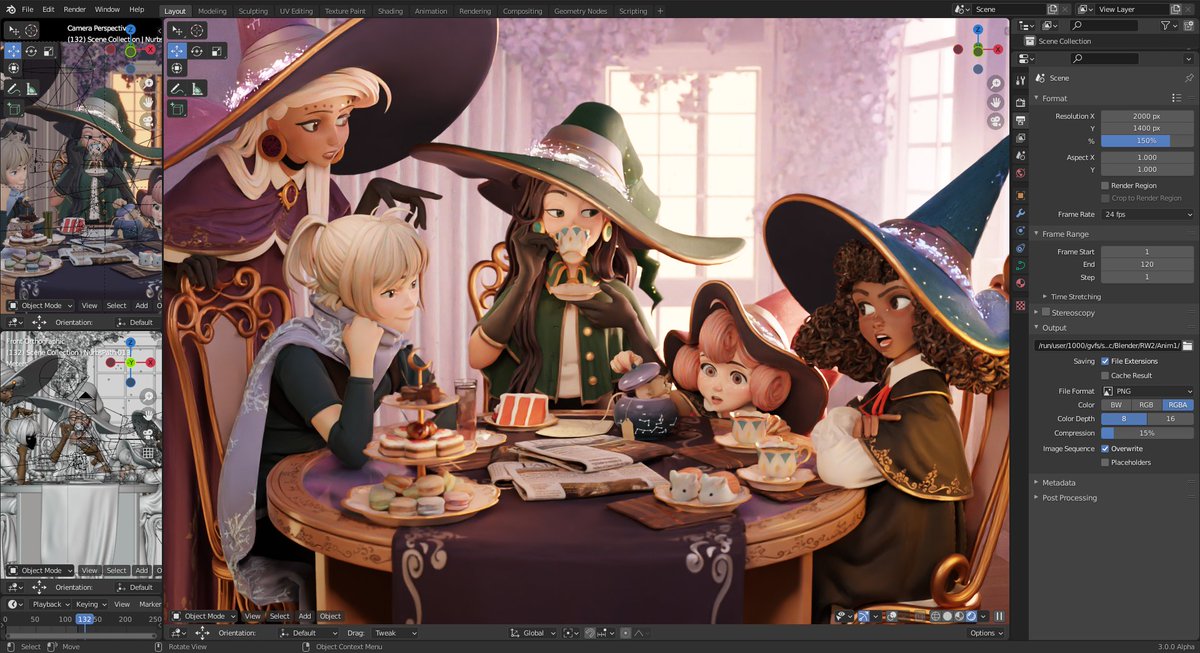1200x653 pixels.
Task: Open the Frame Rate 24 fps dropdown
Action: [1147, 214]
